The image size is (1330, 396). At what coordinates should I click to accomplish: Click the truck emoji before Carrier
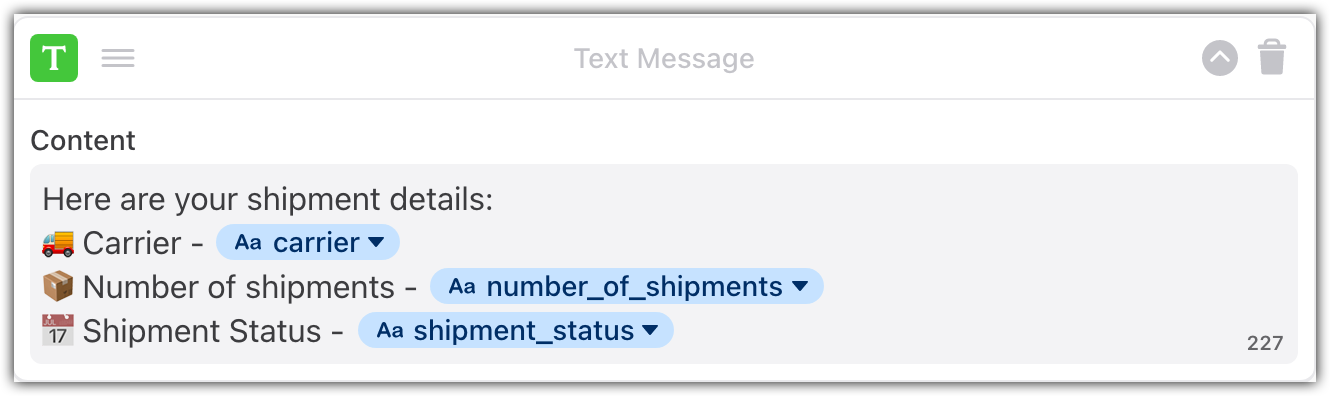tap(58, 242)
